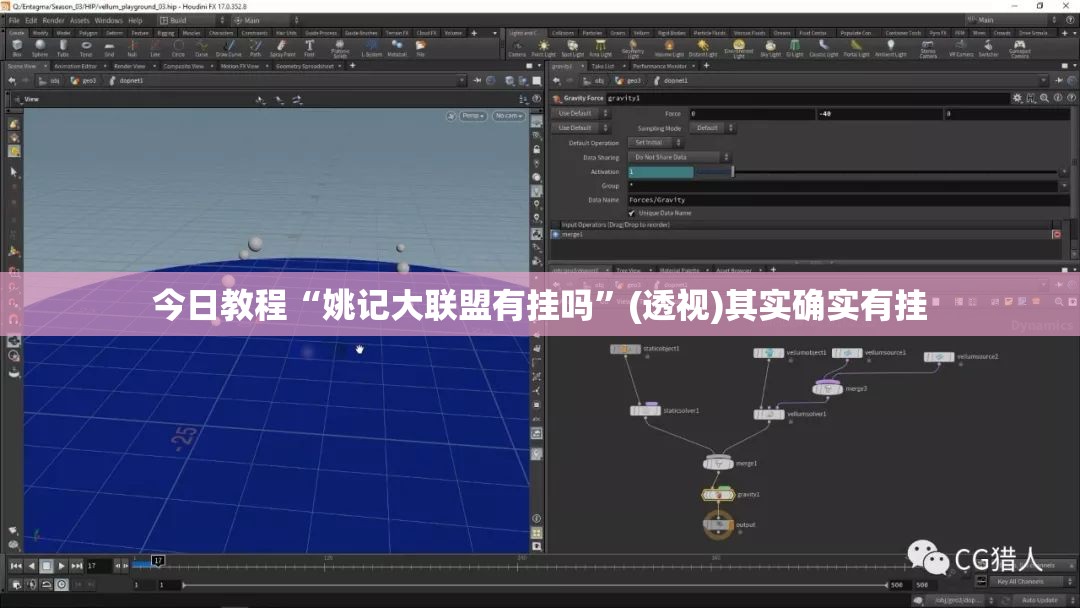Image resolution: width=1080 pixels, height=608 pixels.
Task: Open the Main radial menu dropdown
Action: coord(266,21)
